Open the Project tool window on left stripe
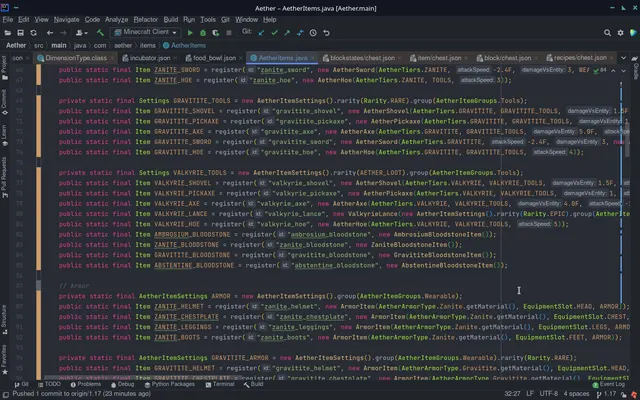640x400 pixels. click(x=4, y=68)
